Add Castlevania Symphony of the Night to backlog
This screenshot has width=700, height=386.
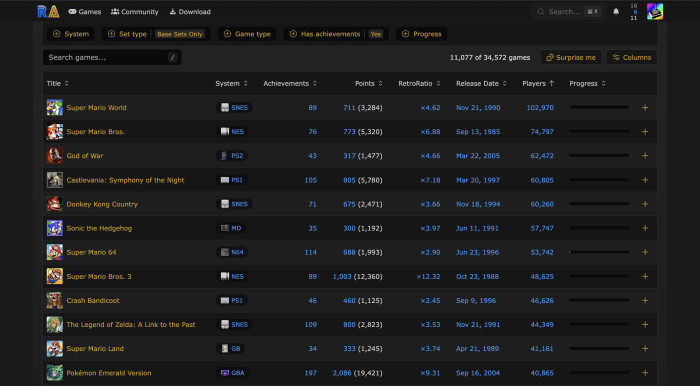point(645,180)
